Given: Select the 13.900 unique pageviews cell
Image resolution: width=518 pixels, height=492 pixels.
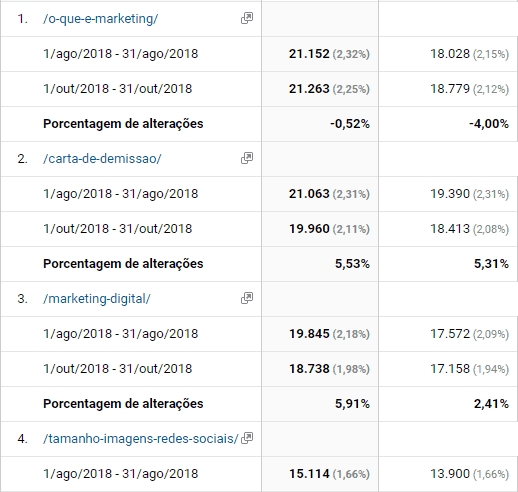Looking at the screenshot, I should [448, 474].
